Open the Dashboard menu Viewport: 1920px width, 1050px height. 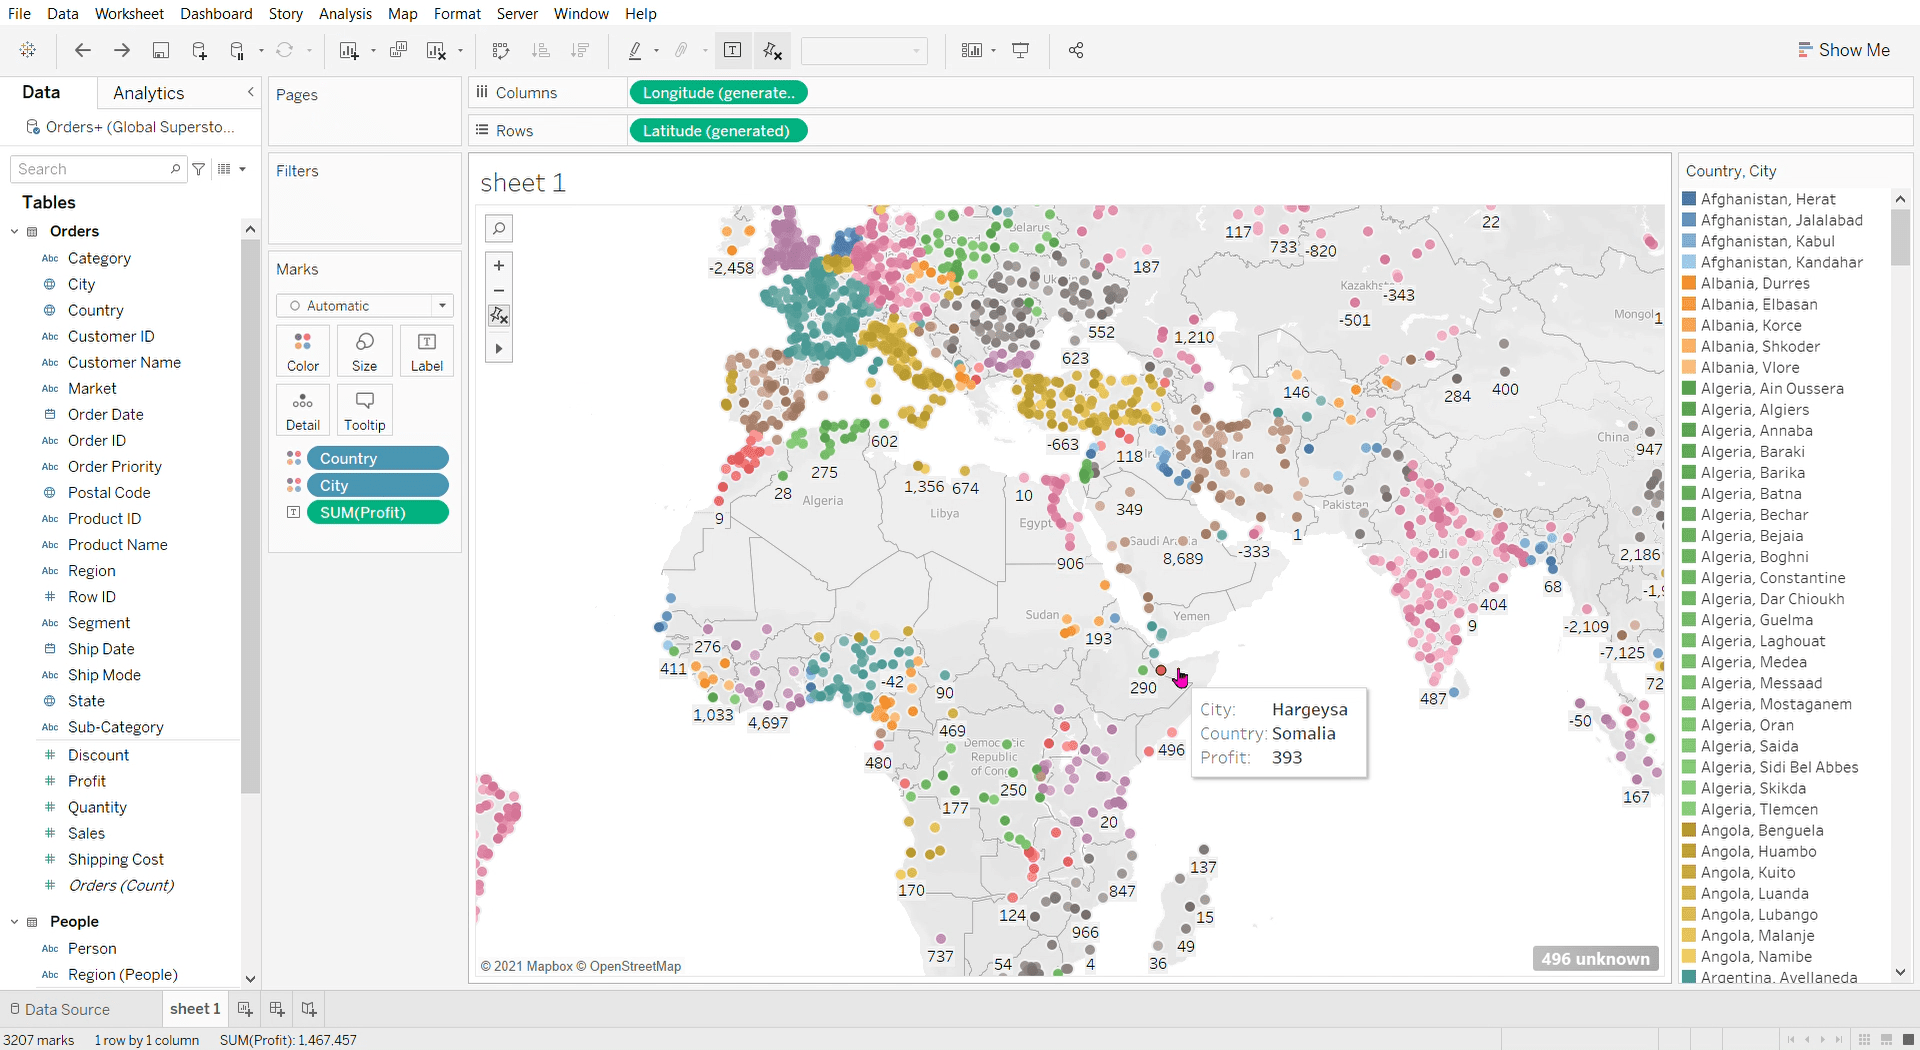(x=216, y=14)
